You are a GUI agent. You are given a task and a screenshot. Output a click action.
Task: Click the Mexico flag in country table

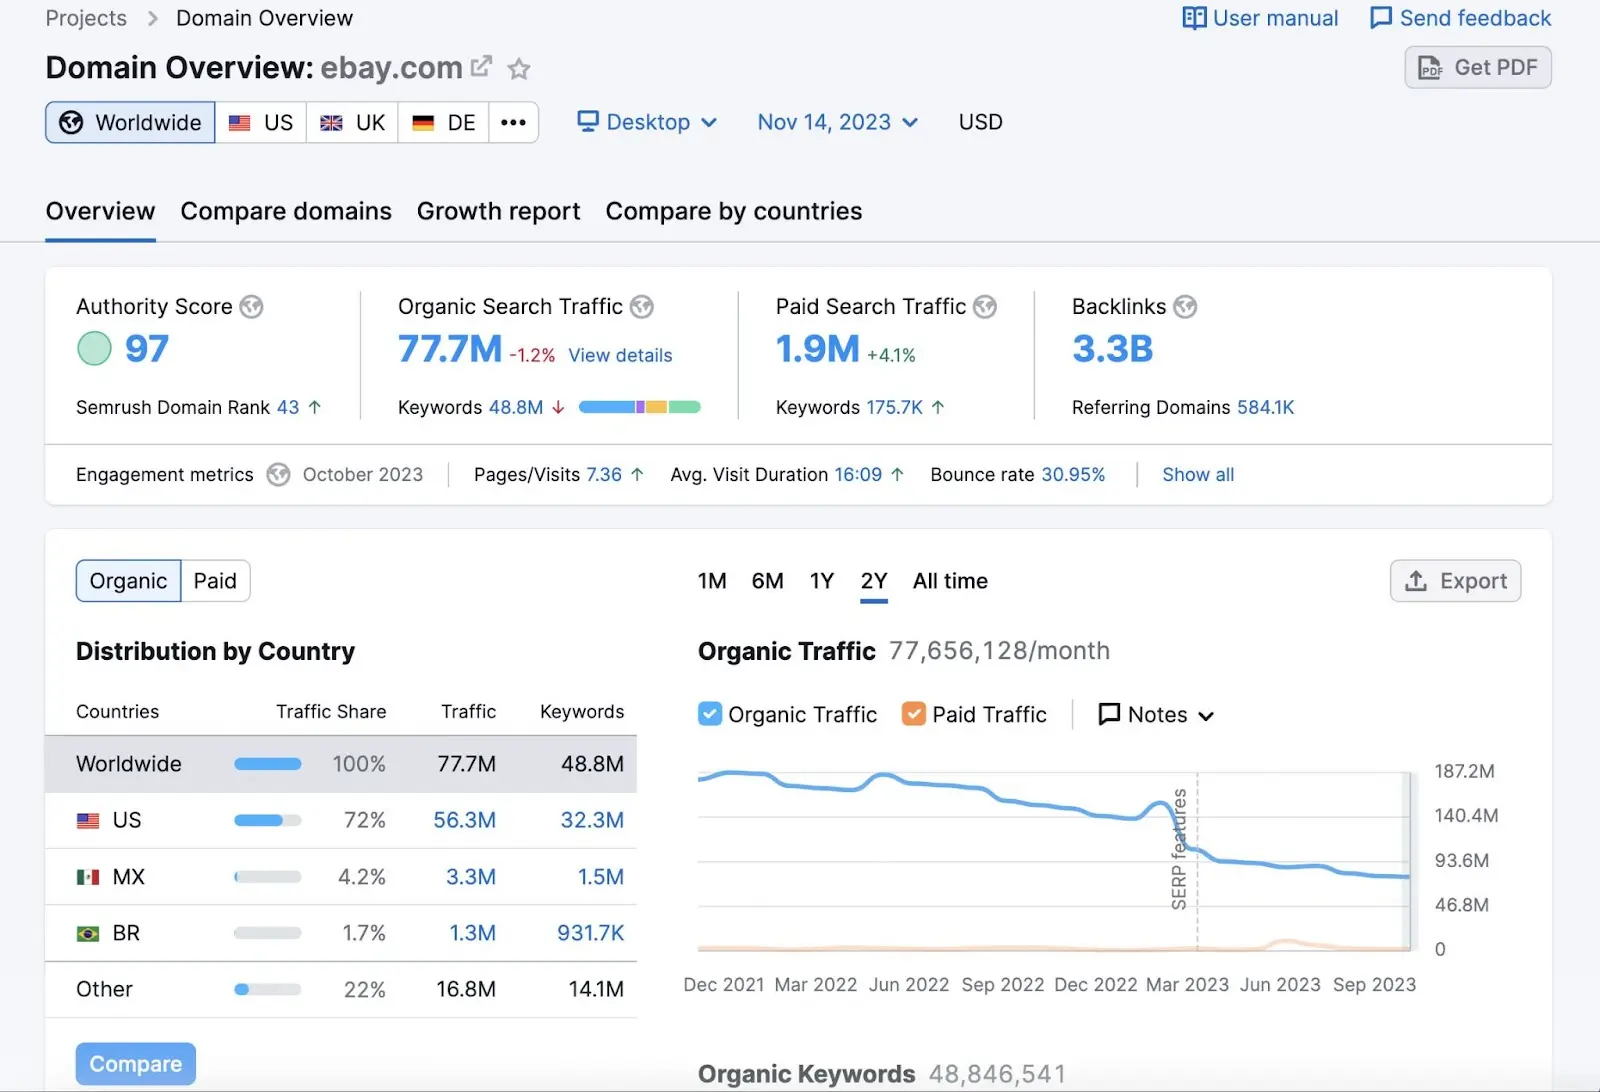pyautogui.click(x=88, y=877)
